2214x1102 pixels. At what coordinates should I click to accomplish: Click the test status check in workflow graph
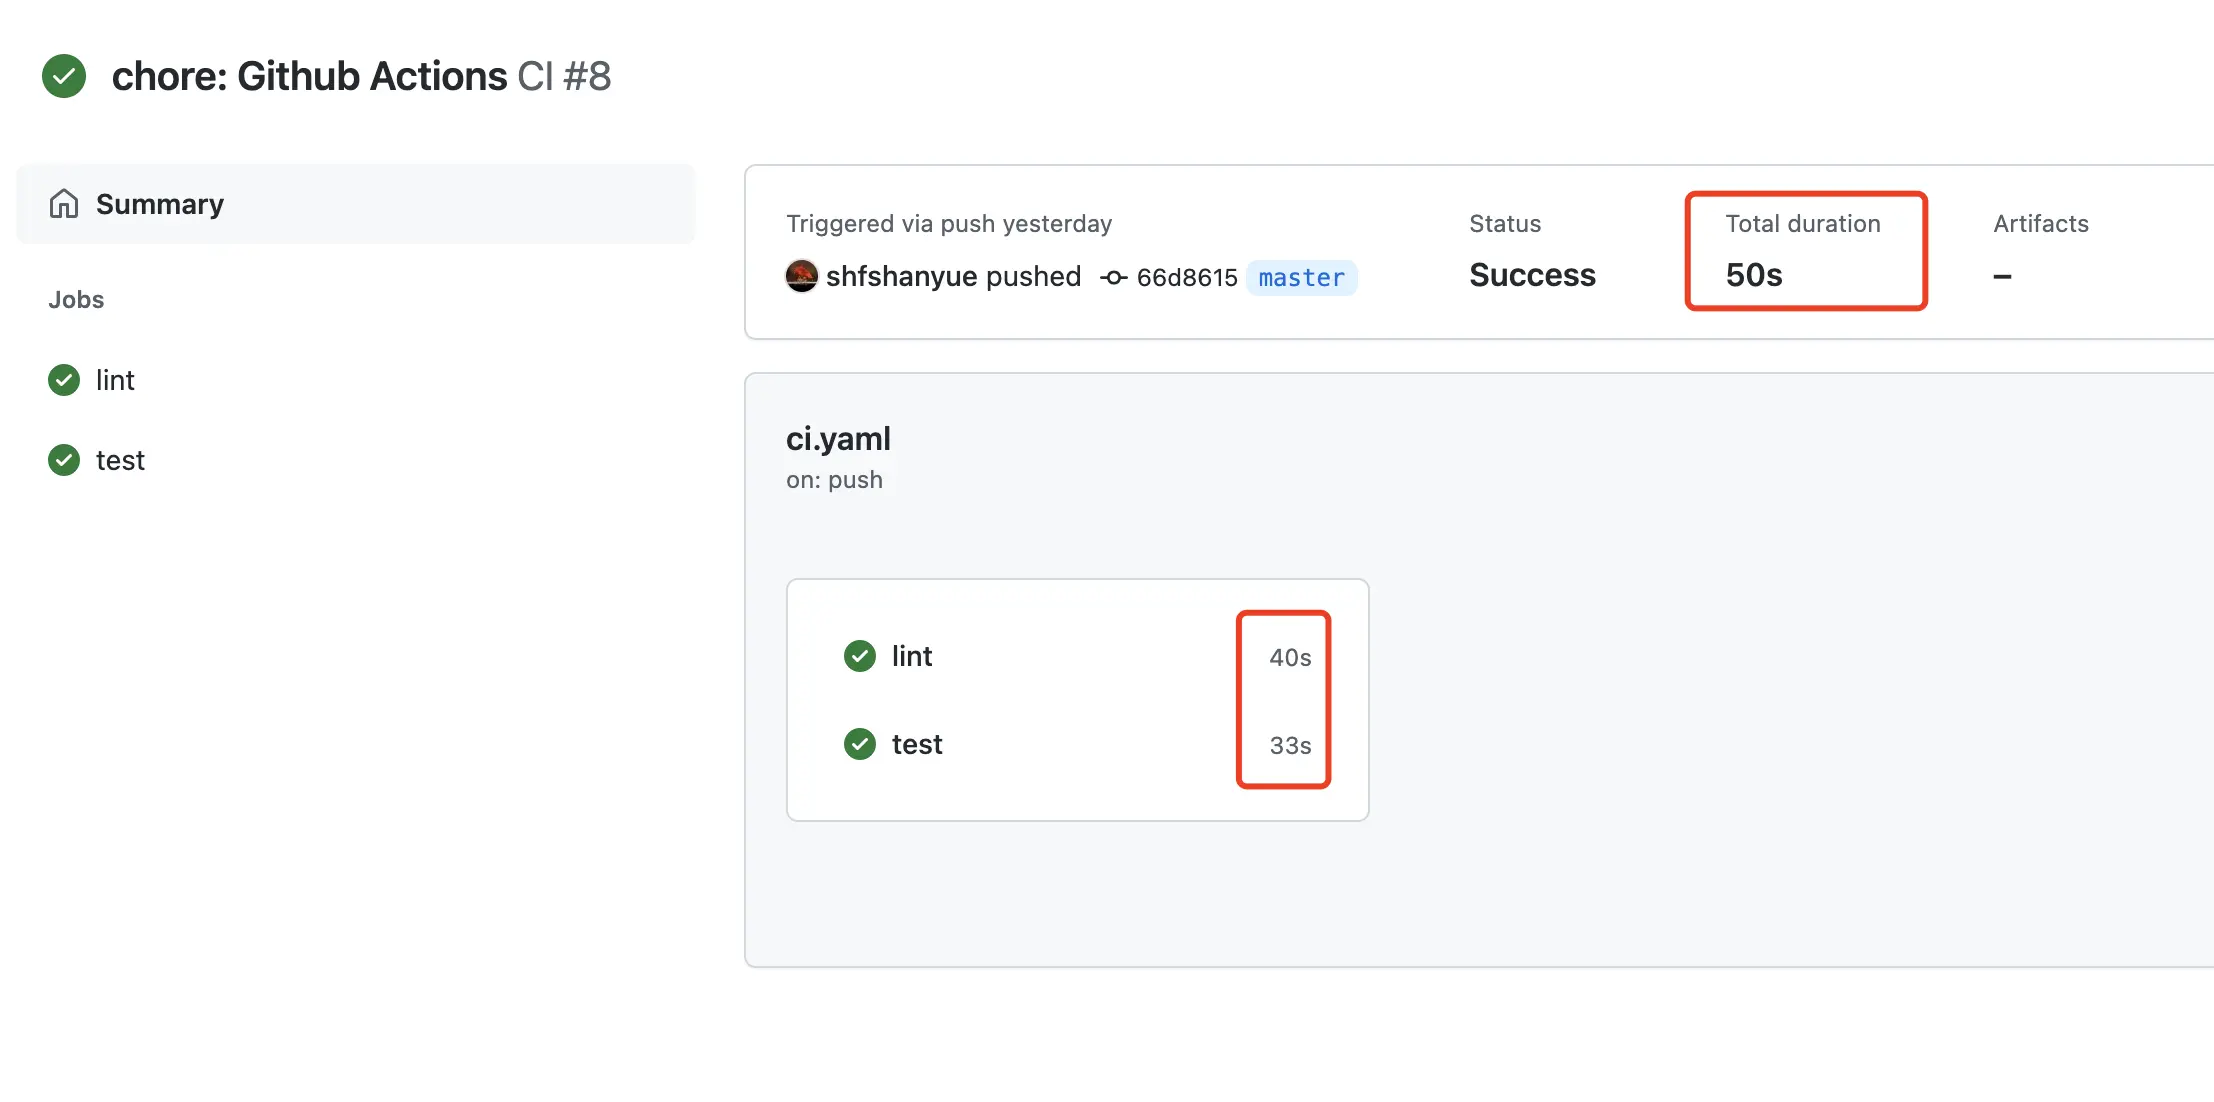[860, 744]
